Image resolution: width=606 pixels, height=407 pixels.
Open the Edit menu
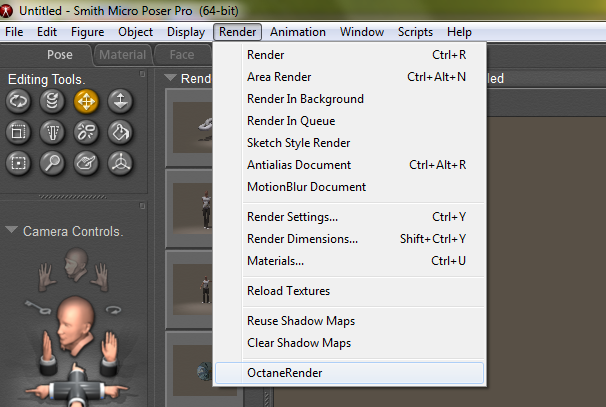coord(47,32)
